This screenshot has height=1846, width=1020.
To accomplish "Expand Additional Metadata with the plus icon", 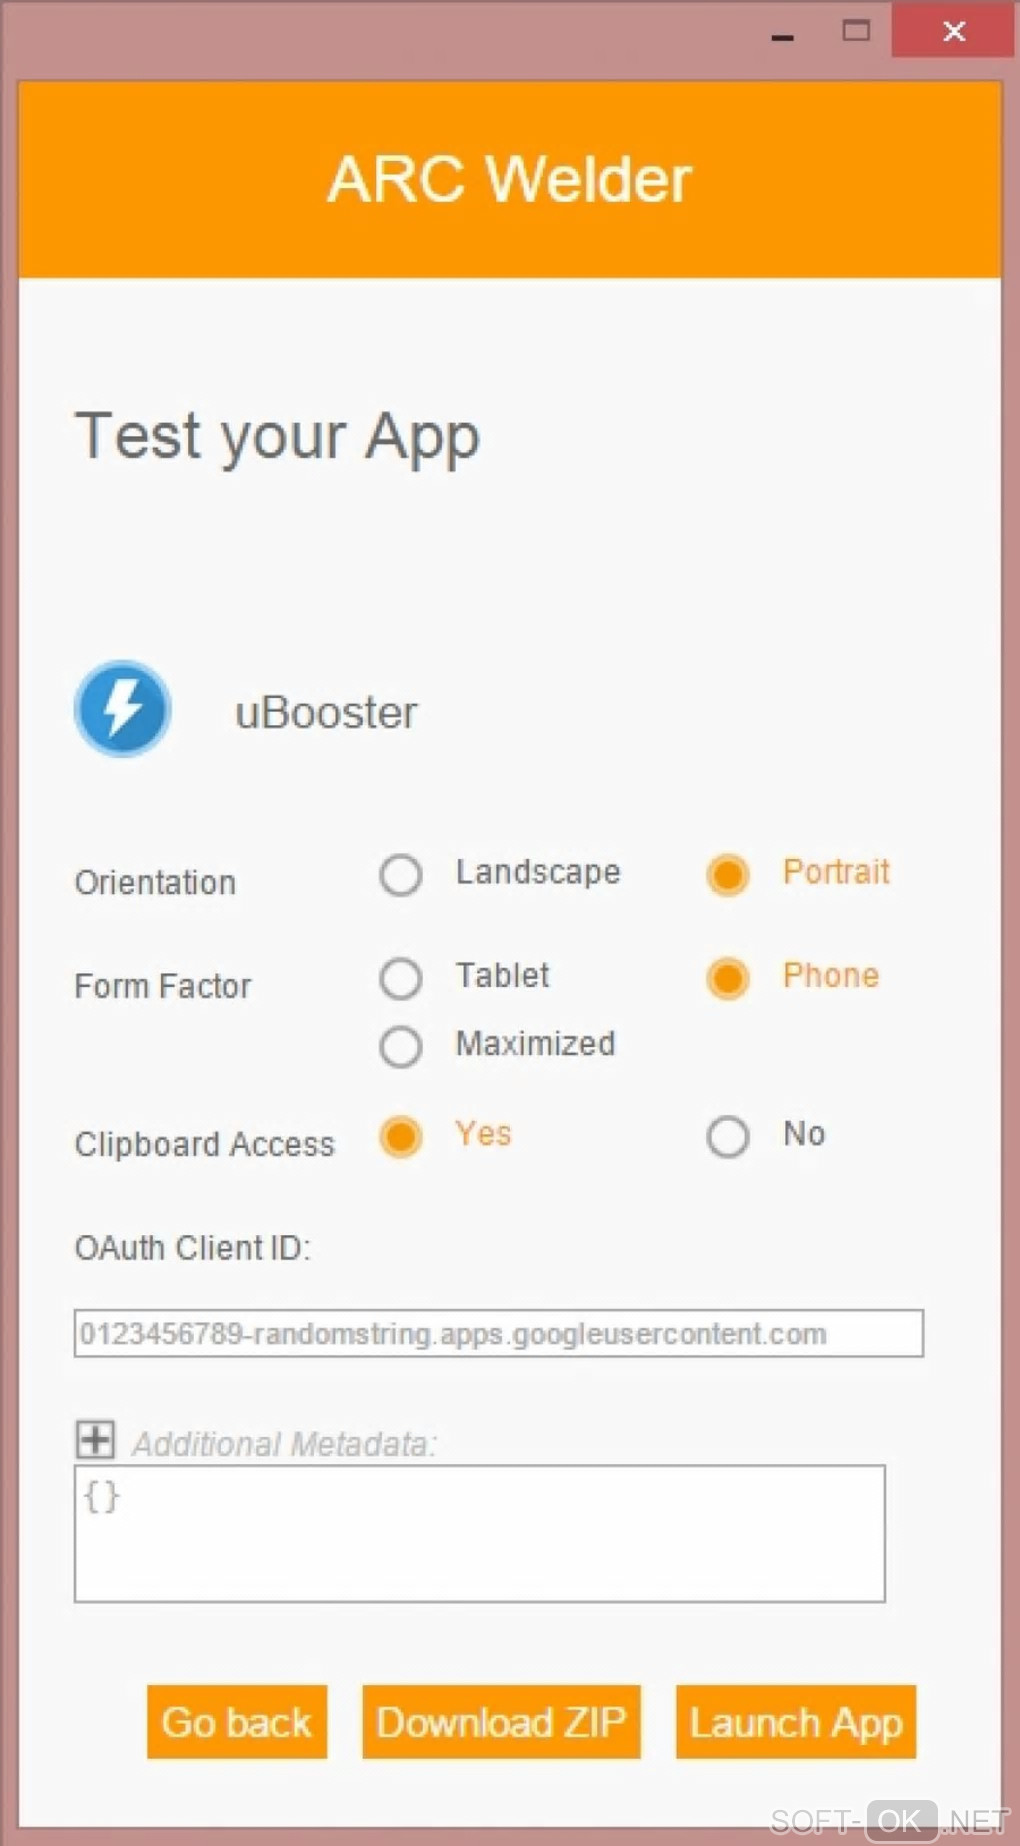I will tap(96, 1440).
